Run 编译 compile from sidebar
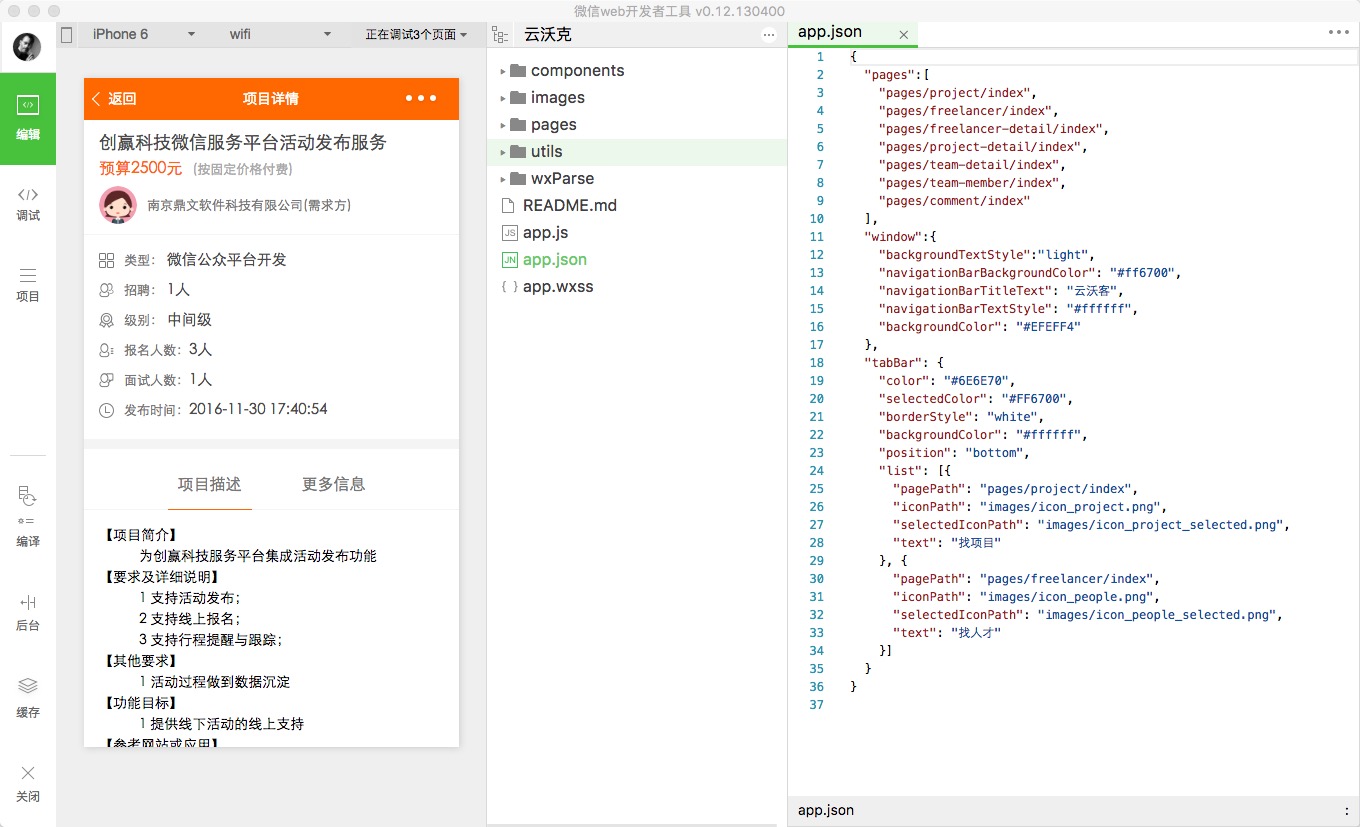Viewport: 1360px width, 827px height. [28, 517]
